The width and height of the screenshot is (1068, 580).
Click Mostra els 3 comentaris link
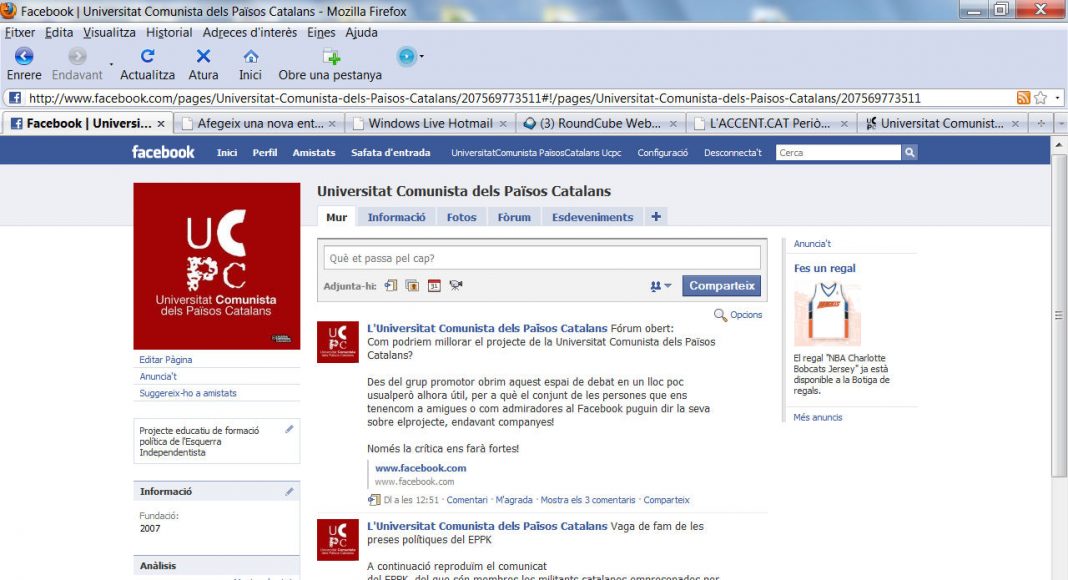click(588, 500)
